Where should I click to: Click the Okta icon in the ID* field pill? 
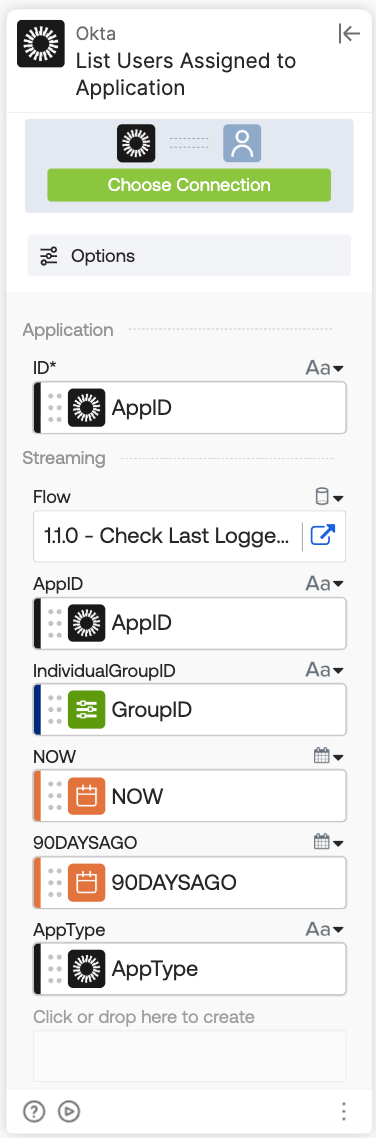(86, 408)
